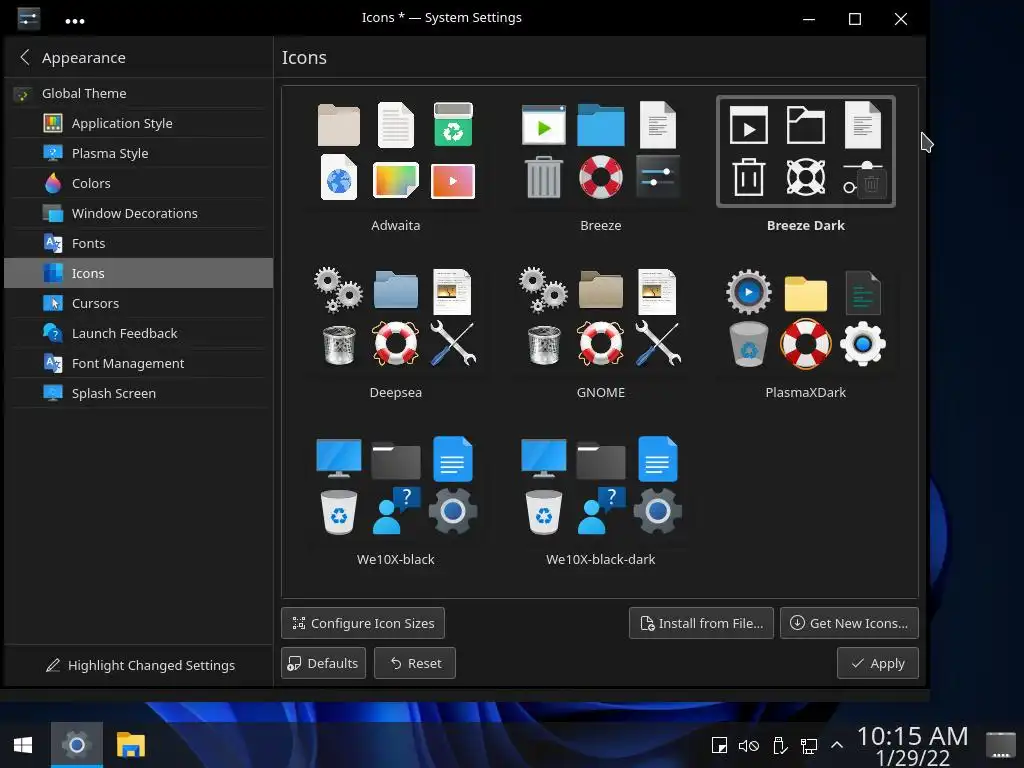
Task: Restore the Defaults
Action: pos(323,663)
